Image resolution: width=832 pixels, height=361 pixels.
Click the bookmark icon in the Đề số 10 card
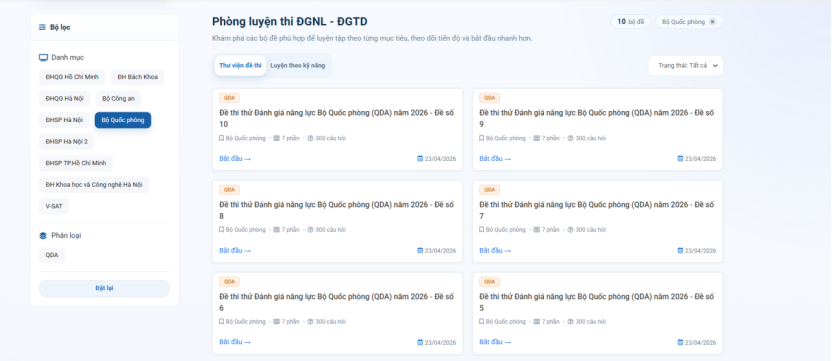222,138
